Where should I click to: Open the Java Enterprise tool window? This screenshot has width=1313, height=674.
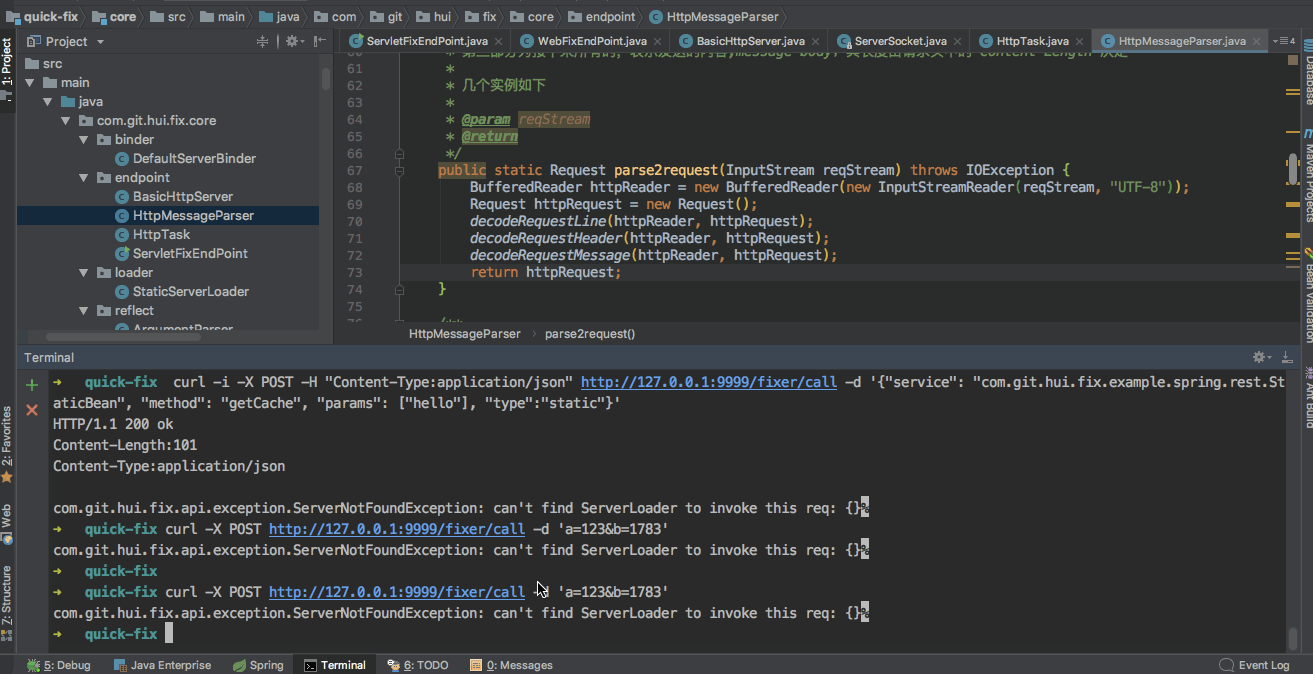coord(162,665)
